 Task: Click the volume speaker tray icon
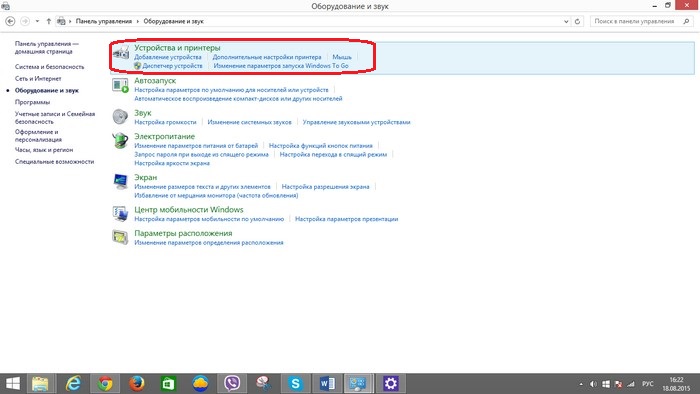(593, 384)
